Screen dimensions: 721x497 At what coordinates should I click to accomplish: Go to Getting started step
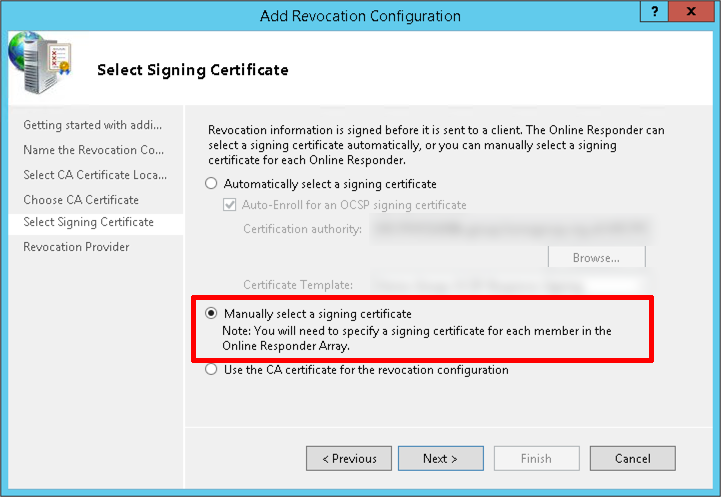pos(92,125)
